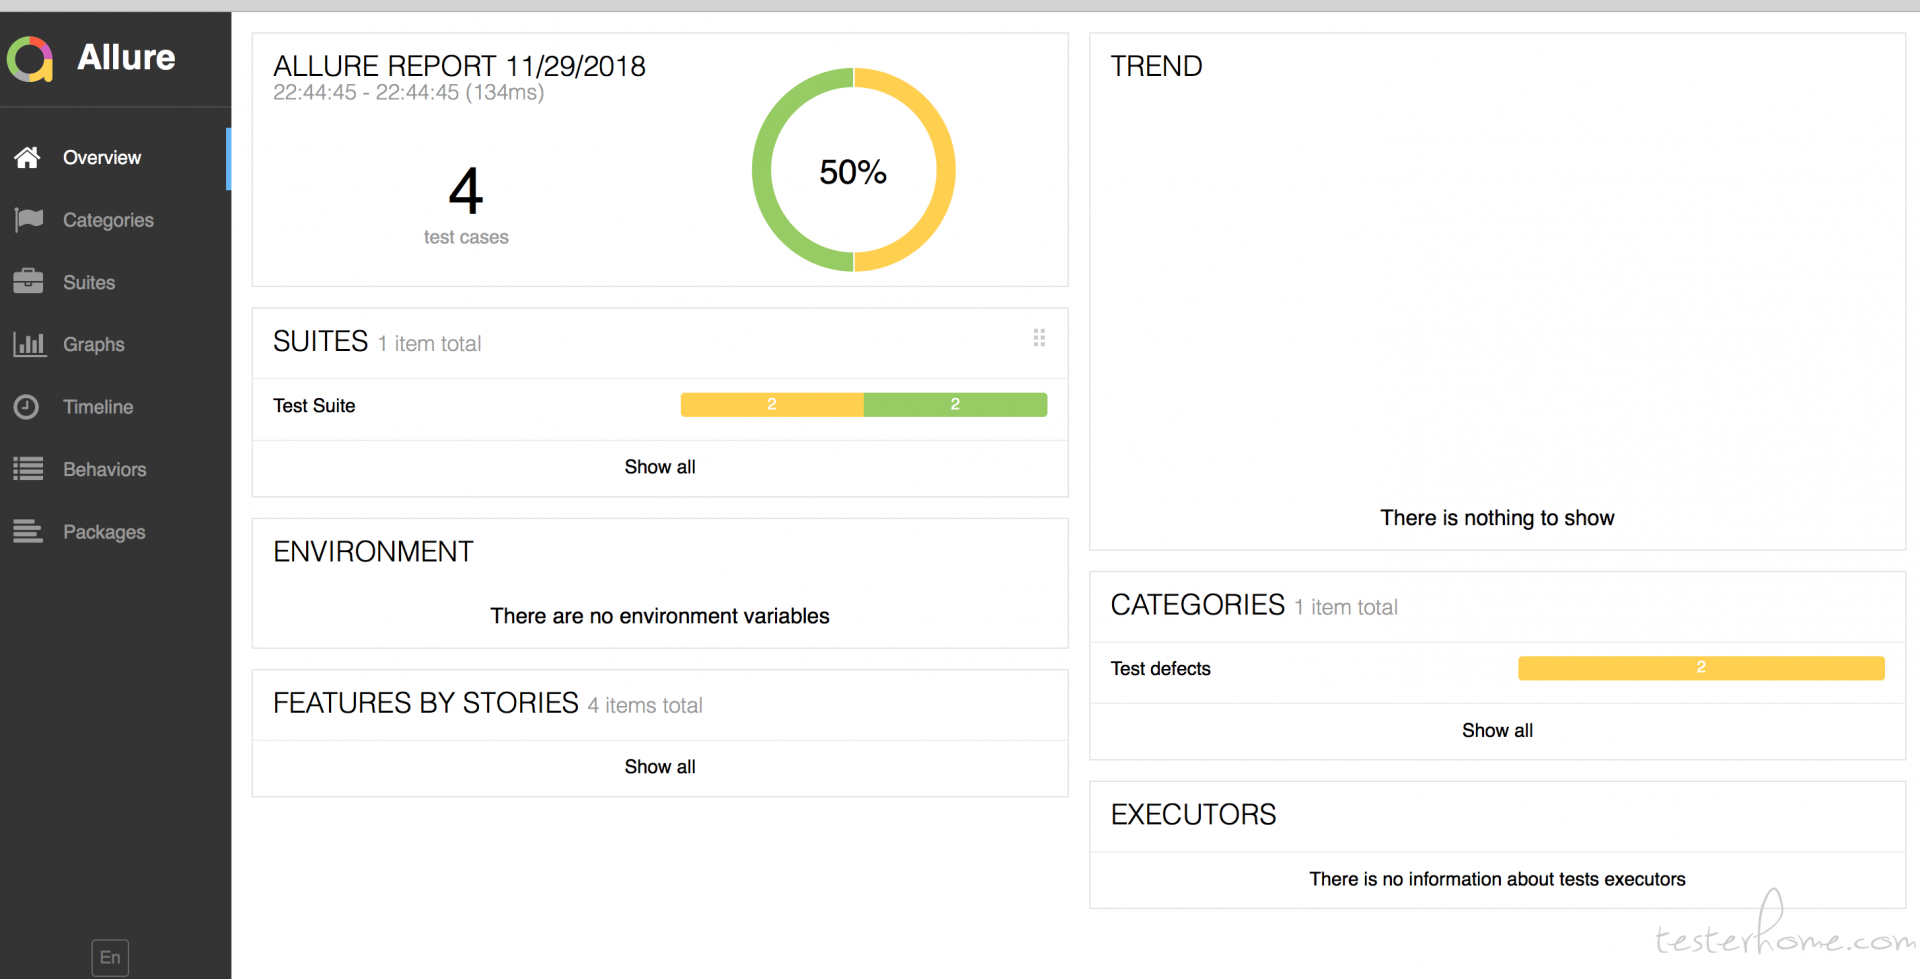Click the yellow arc of the donut chart
Image resolution: width=1920 pixels, height=979 pixels.
coord(945,170)
